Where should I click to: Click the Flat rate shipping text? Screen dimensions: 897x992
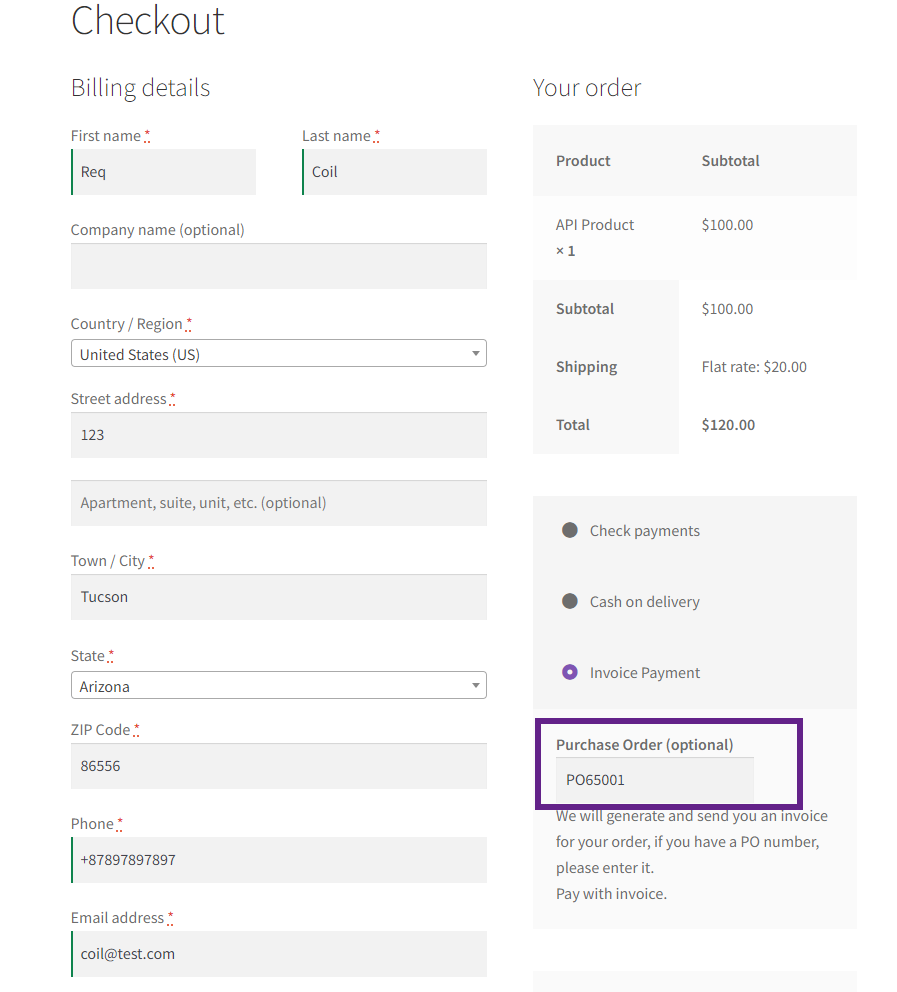pos(753,366)
